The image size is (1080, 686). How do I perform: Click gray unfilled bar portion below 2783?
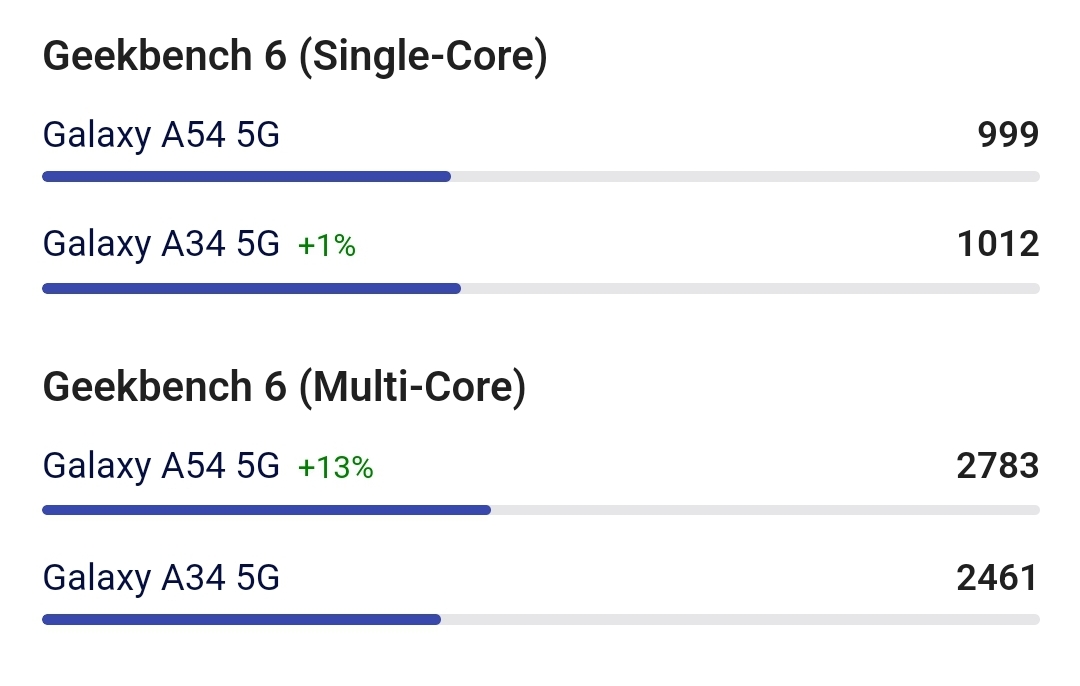click(765, 510)
